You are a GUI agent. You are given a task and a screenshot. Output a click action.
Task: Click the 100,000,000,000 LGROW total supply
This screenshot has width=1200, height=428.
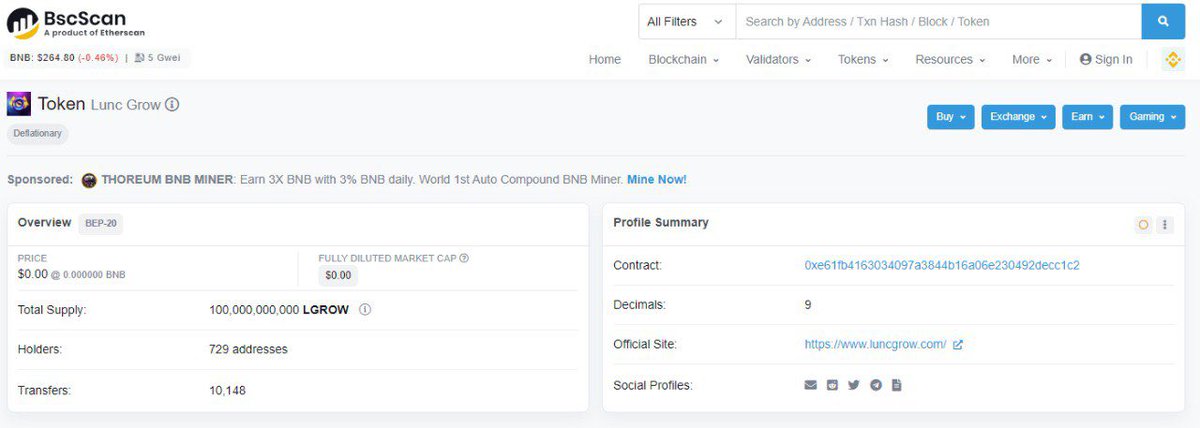click(x=279, y=310)
